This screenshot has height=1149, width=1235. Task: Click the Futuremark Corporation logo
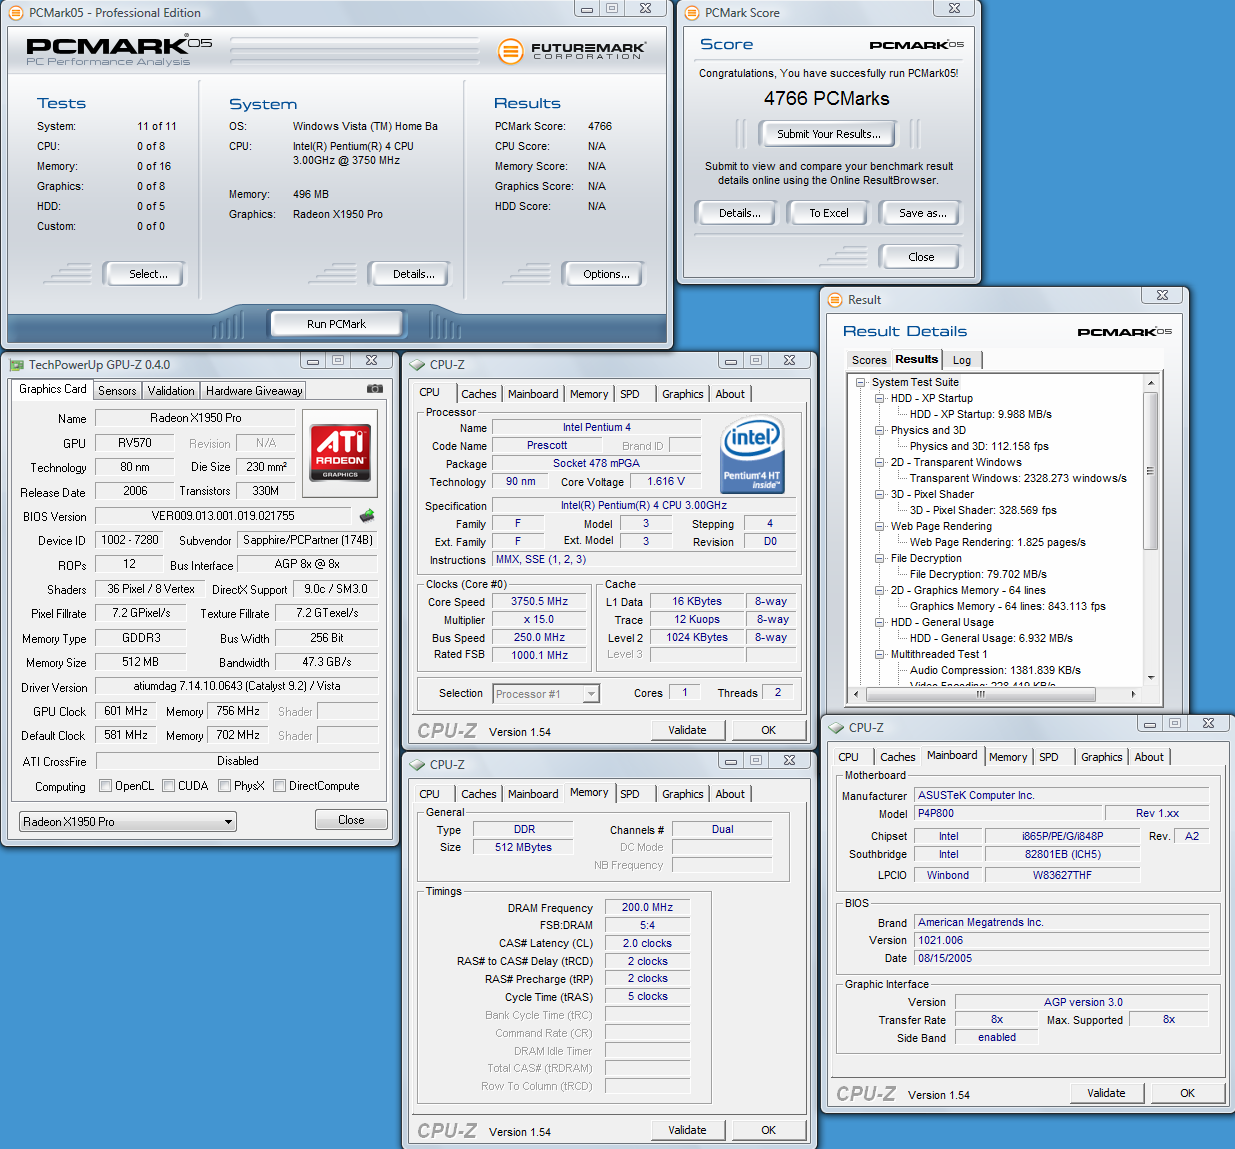pos(572,50)
